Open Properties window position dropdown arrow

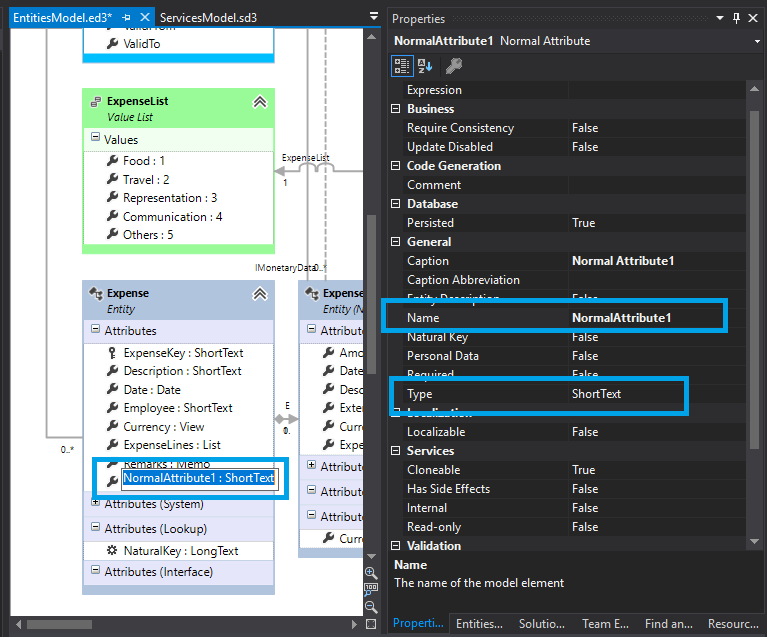pyautogui.click(x=720, y=18)
